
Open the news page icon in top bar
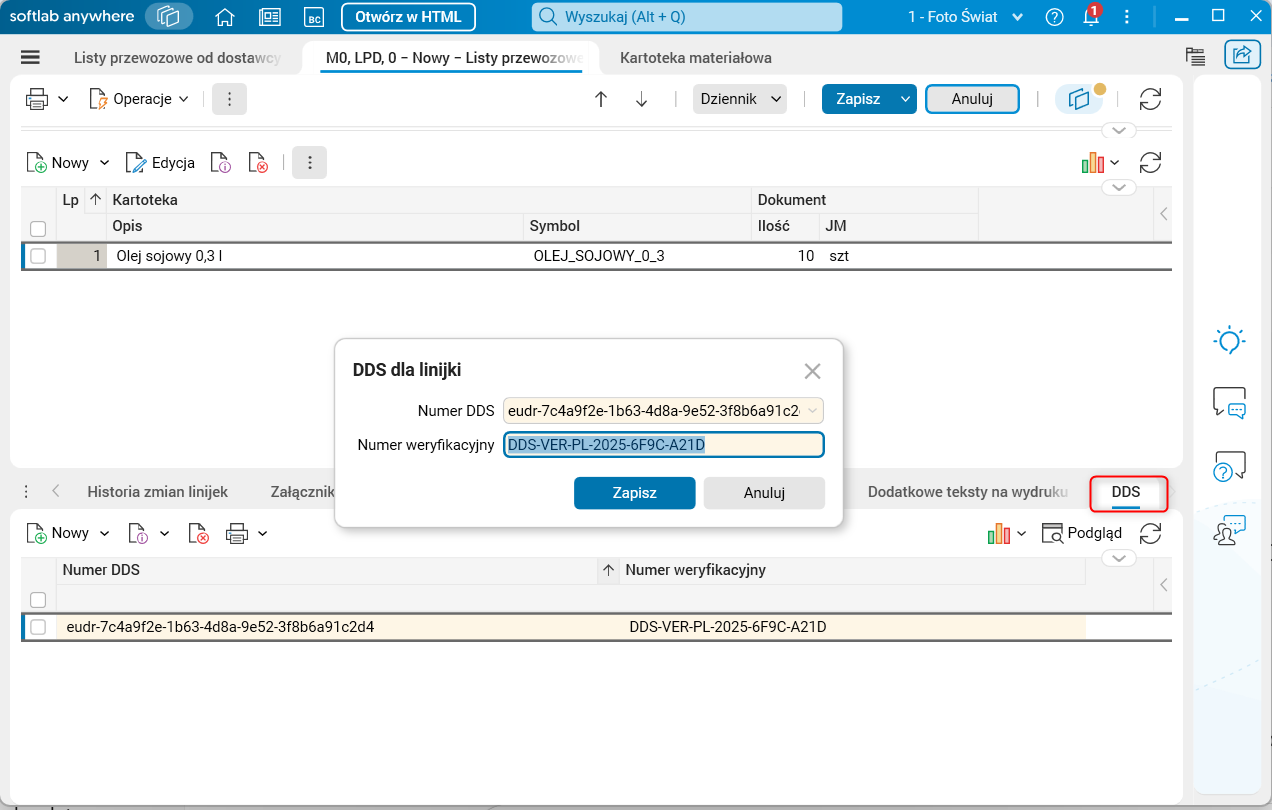coord(269,17)
